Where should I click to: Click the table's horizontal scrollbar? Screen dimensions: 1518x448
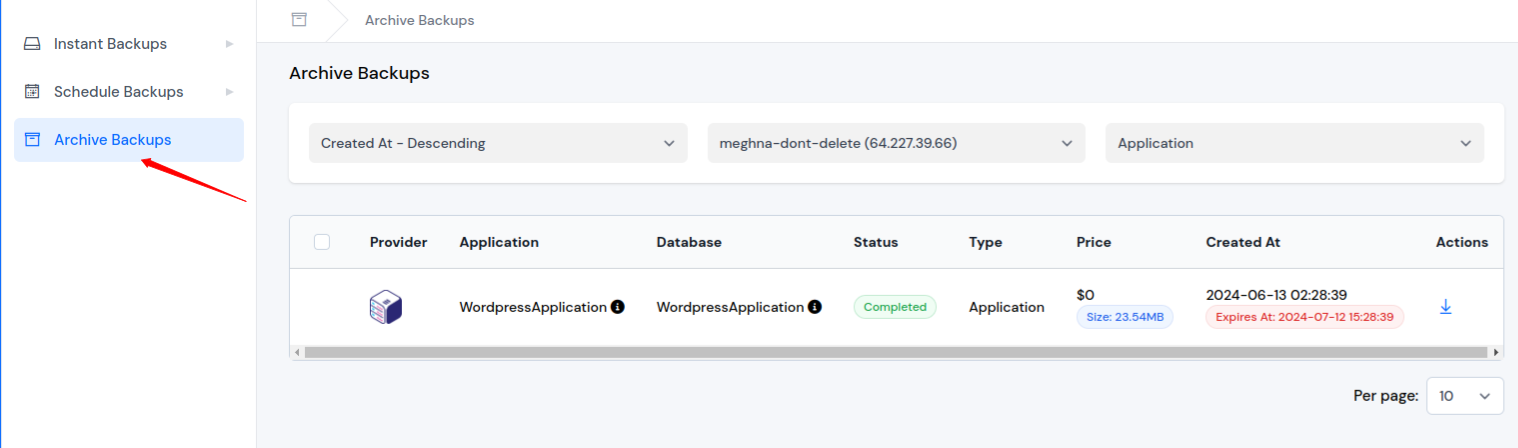895,352
